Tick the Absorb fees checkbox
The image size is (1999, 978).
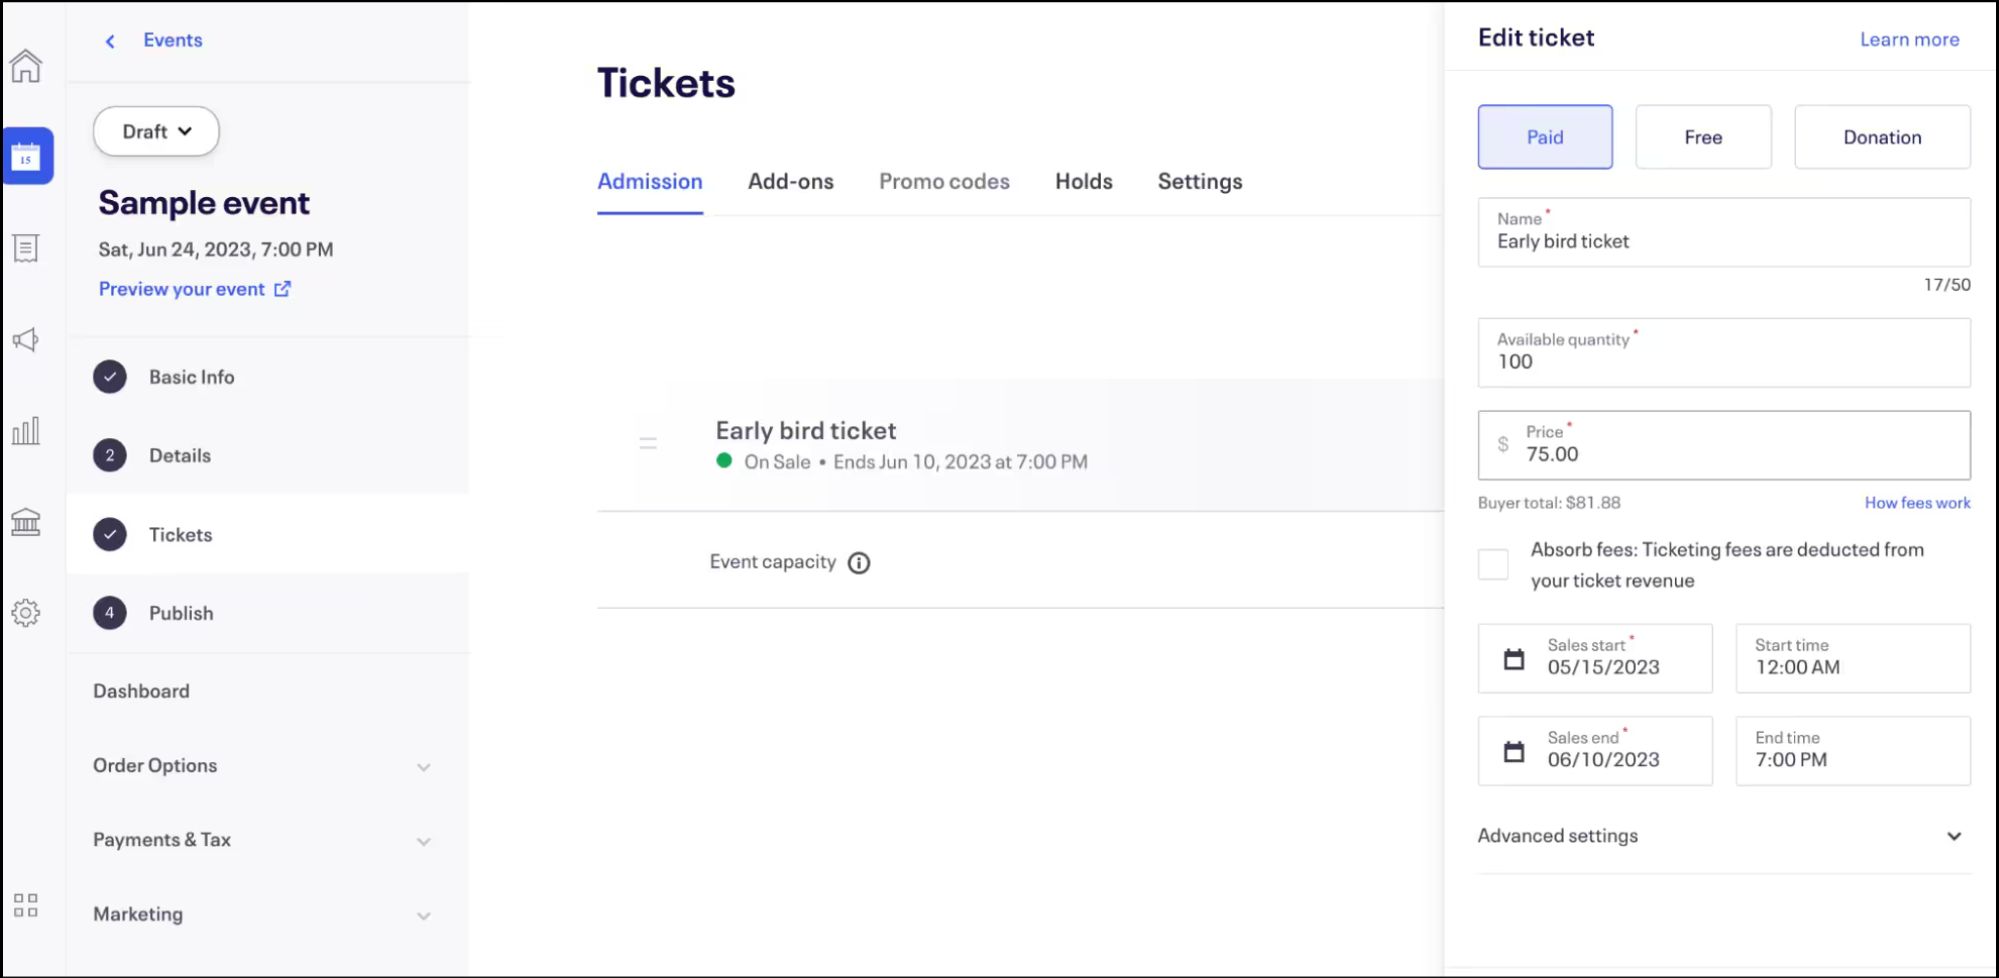(1493, 564)
